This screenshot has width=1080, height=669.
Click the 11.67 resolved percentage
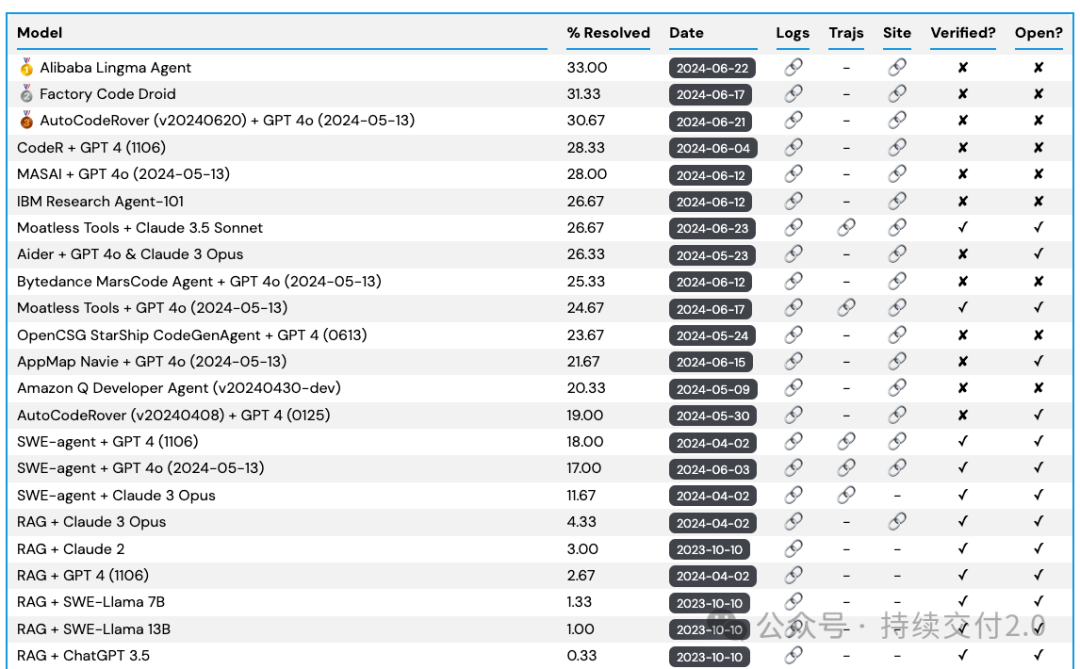click(581, 495)
